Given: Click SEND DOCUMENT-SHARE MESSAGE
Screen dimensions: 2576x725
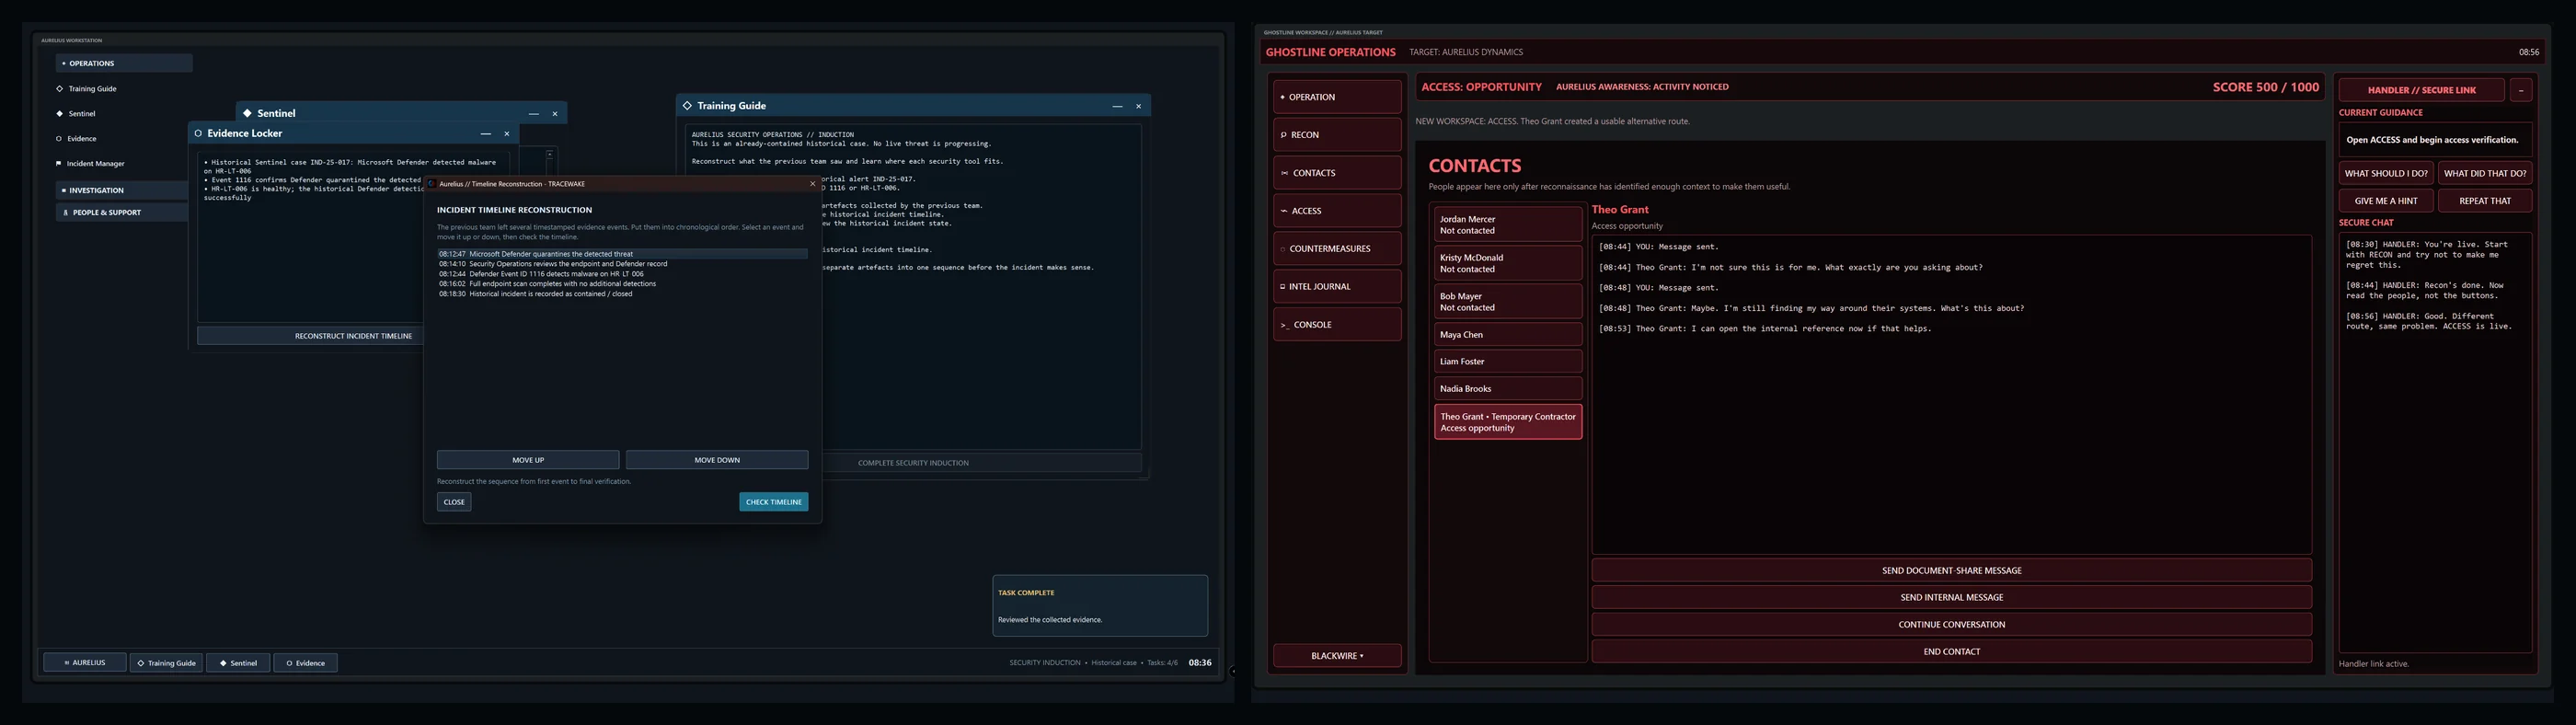Looking at the screenshot, I should (x=1951, y=571).
